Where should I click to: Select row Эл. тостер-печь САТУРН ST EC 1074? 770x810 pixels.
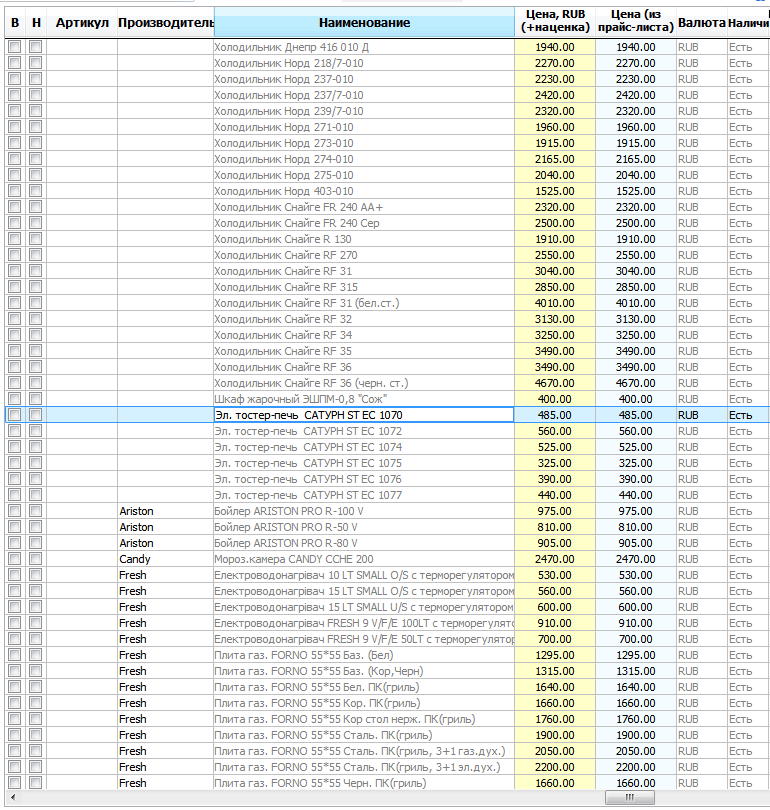click(x=387, y=447)
